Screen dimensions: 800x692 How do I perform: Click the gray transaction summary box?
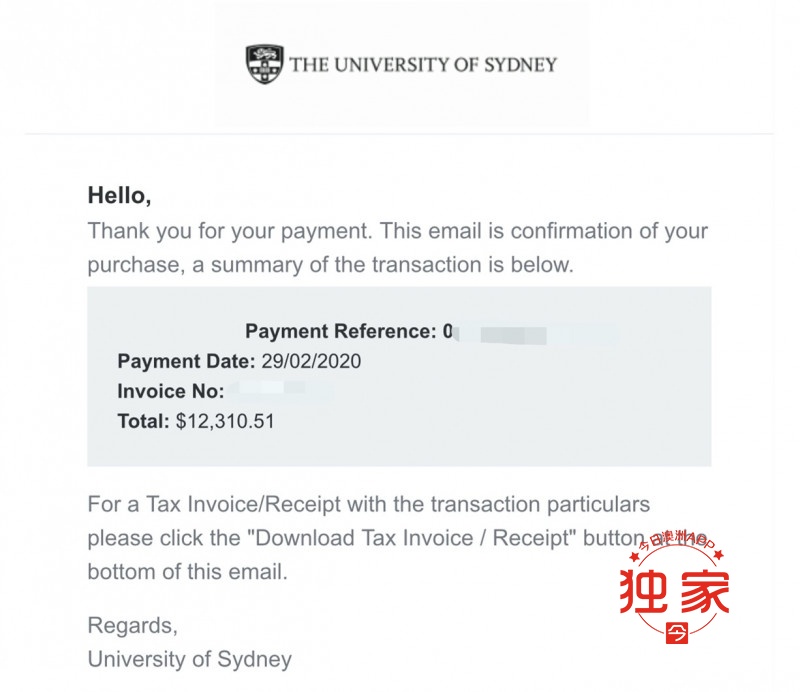pos(399,377)
